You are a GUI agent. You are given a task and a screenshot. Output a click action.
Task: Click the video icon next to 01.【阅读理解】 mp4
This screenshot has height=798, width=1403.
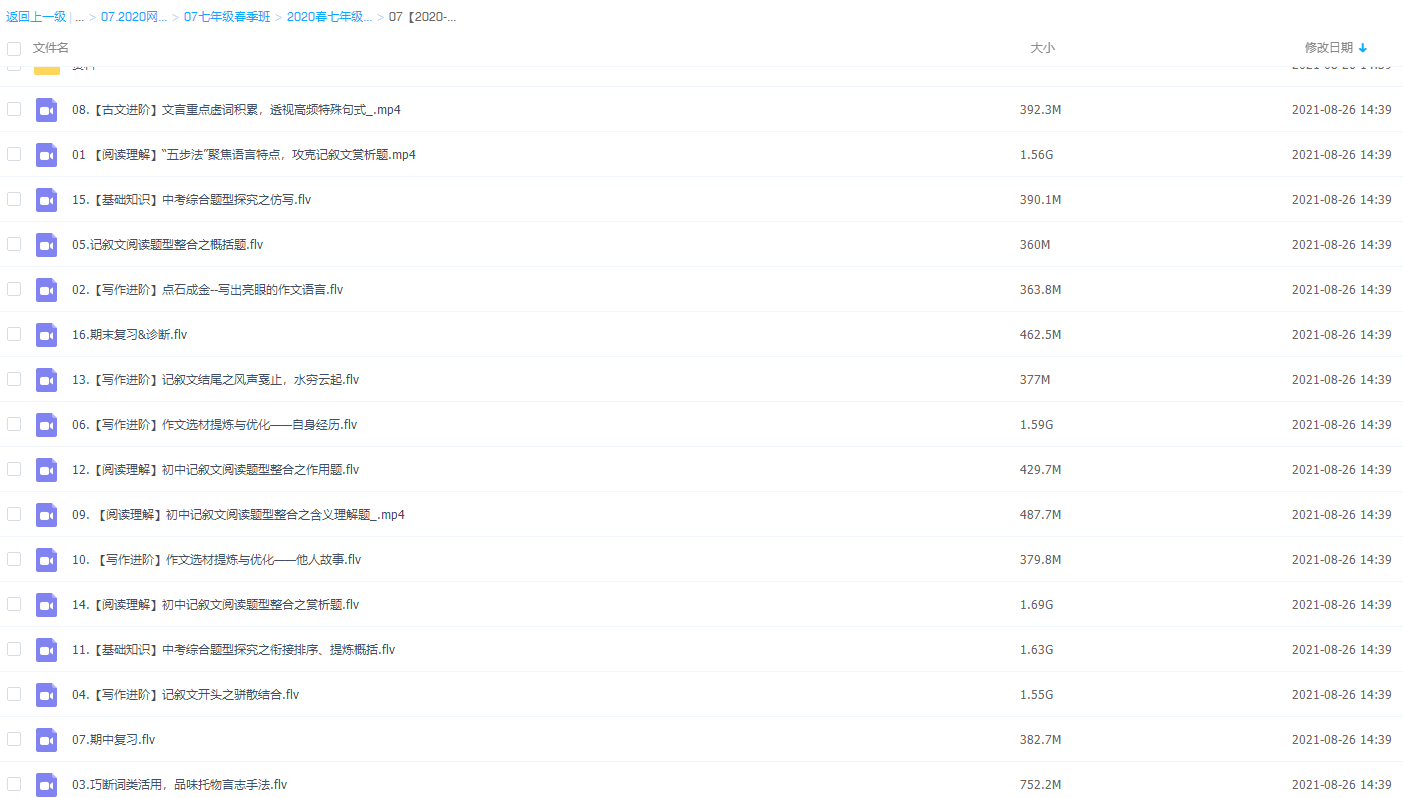(46, 154)
